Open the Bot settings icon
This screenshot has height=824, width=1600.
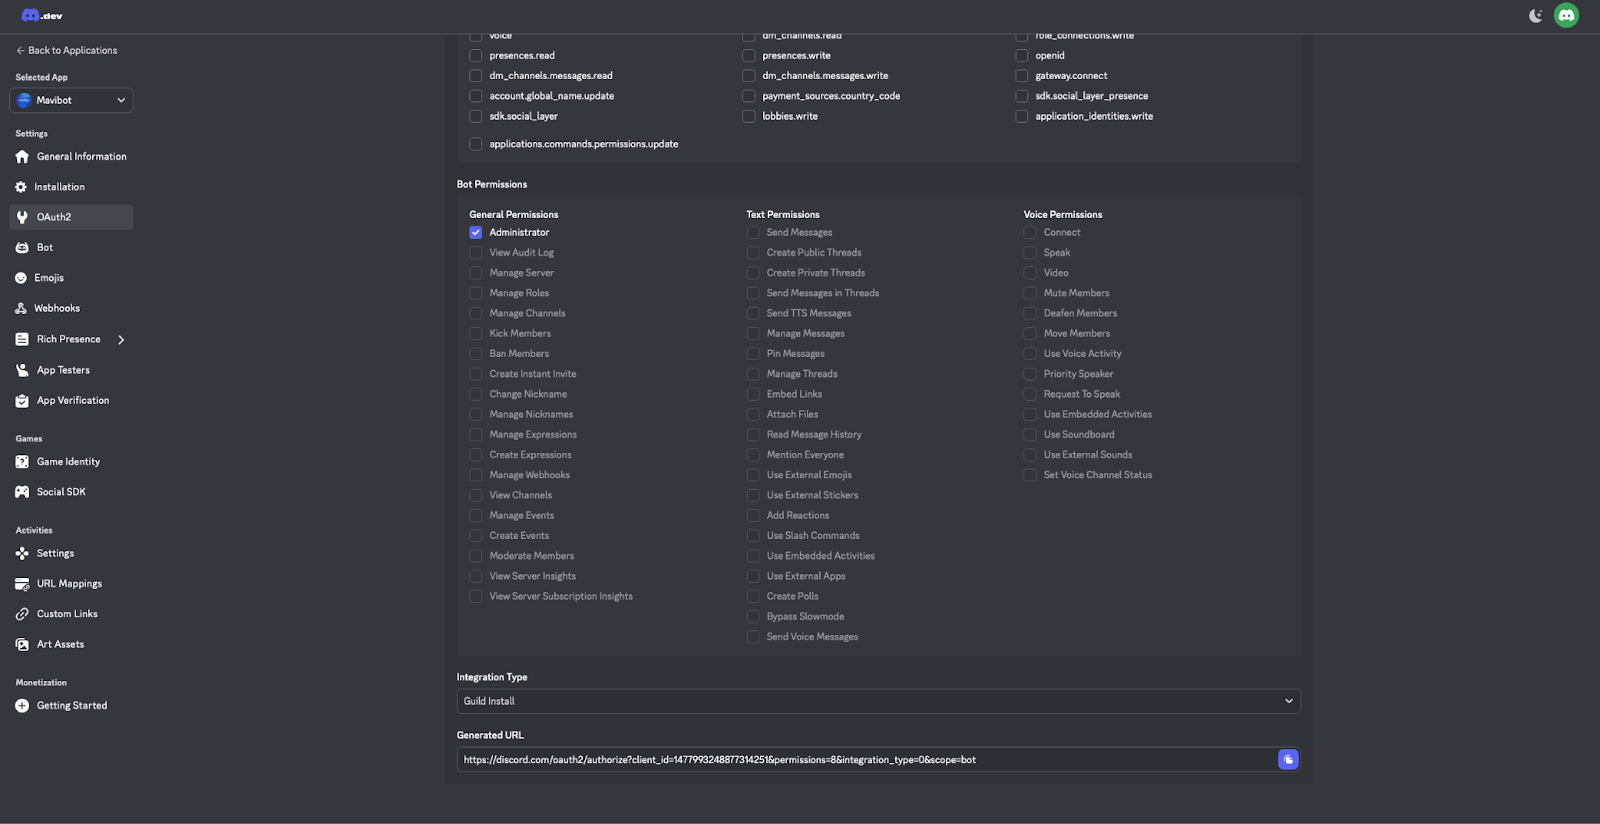[x=22, y=248]
